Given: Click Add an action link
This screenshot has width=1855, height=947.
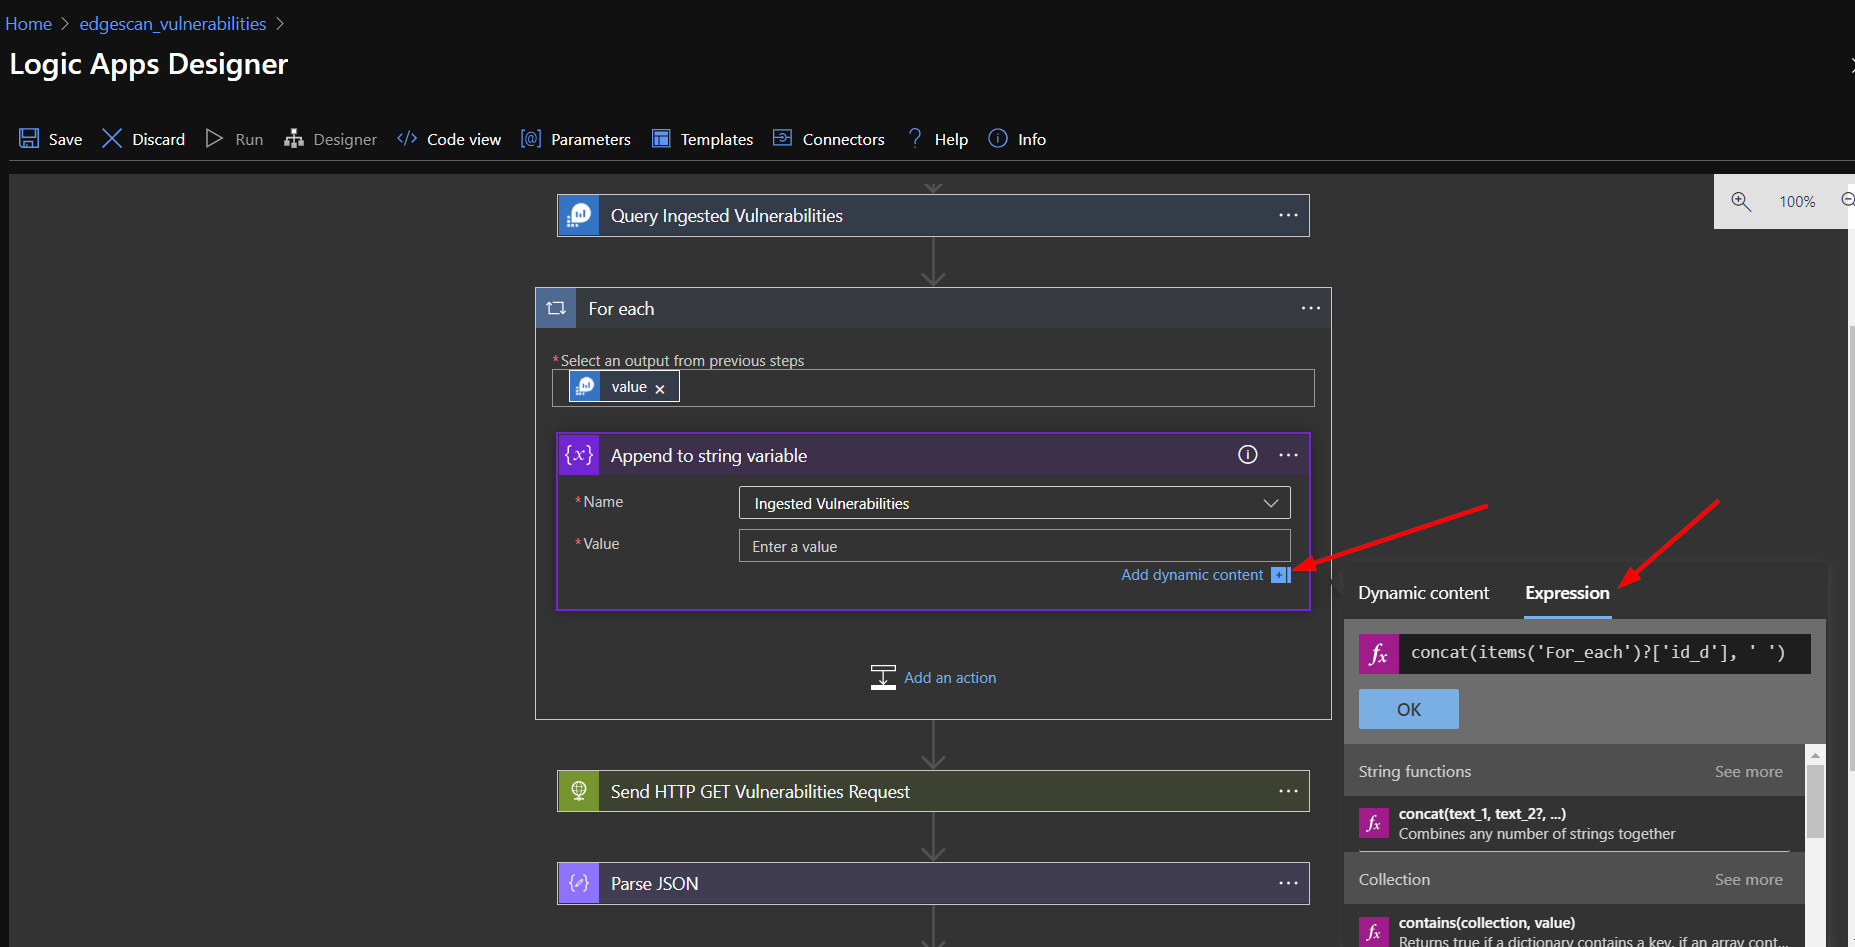Looking at the screenshot, I should pyautogui.click(x=950, y=678).
